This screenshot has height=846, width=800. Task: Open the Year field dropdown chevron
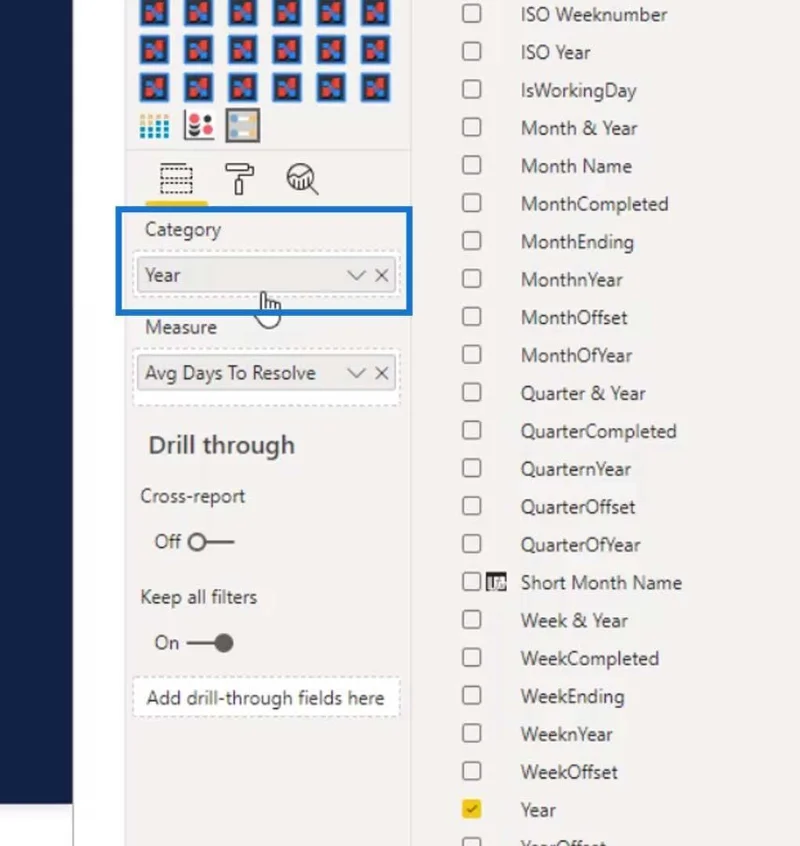click(x=356, y=275)
